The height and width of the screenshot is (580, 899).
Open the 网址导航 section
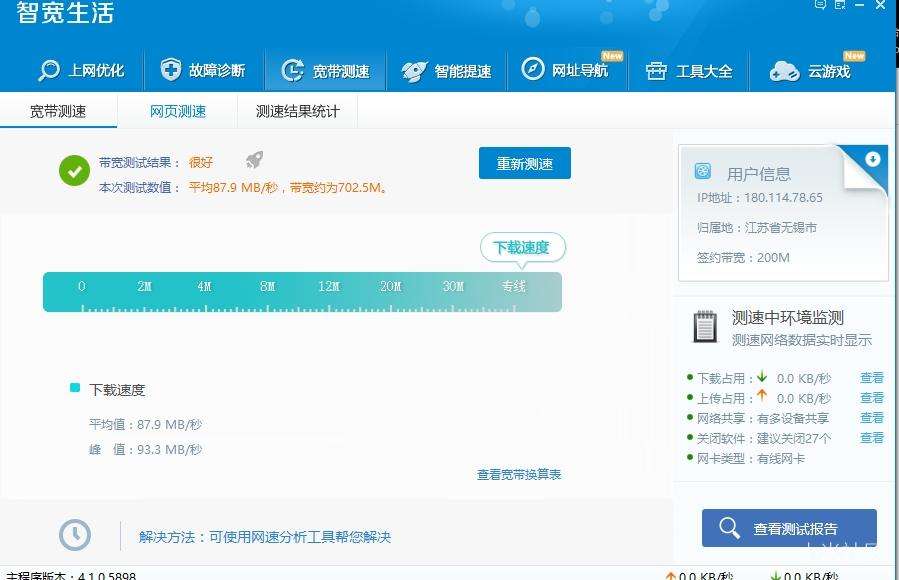coord(565,70)
